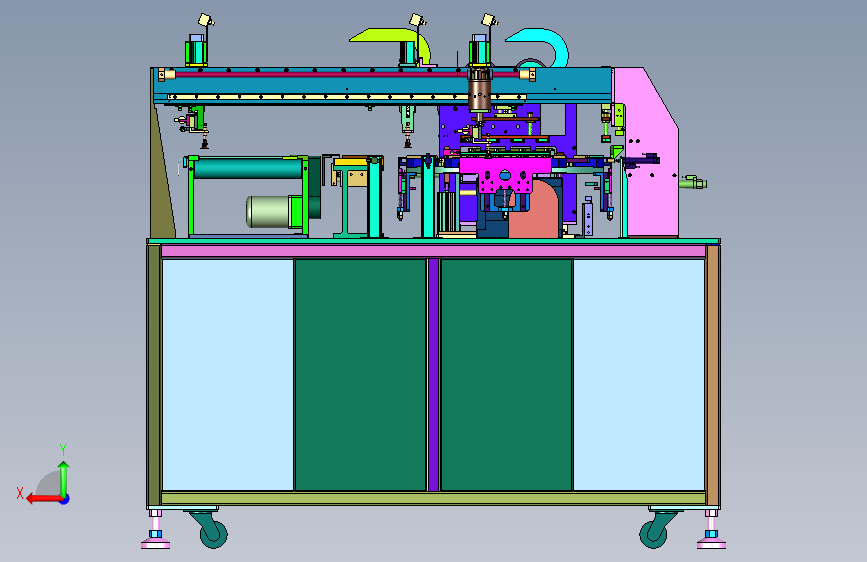This screenshot has height=562, width=867.
Task: Pick the leftmost motor on top of gantry
Action: (196, 50)
